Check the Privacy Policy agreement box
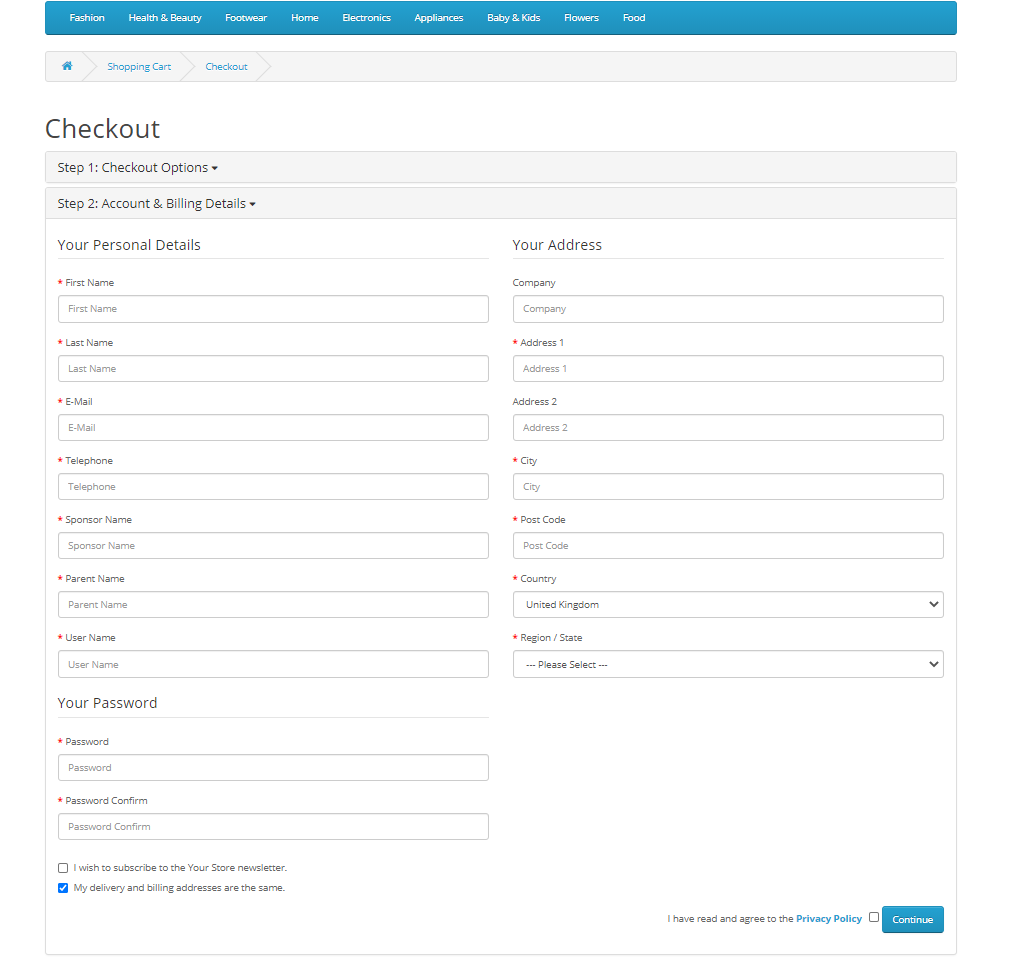Viewport: 1009px width, 959px height. click(x=873, y=917)
